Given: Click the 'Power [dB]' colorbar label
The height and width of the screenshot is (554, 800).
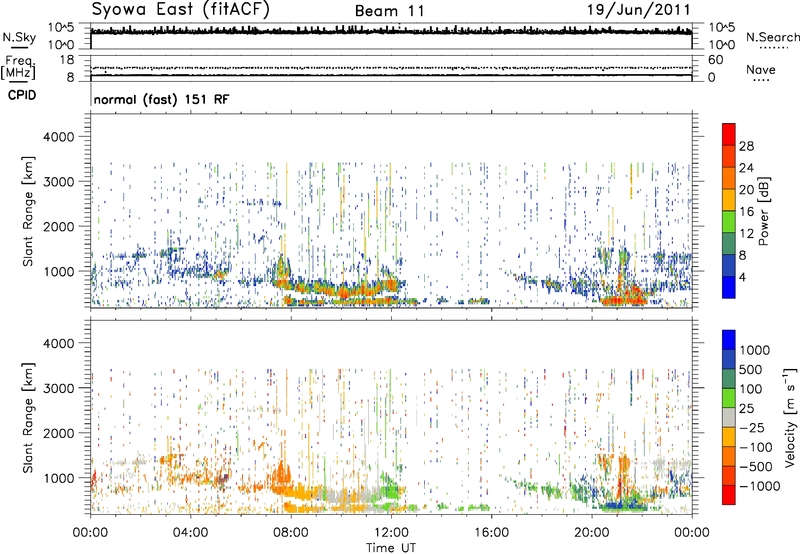Looking at the screenshot, I should (763, 211).
